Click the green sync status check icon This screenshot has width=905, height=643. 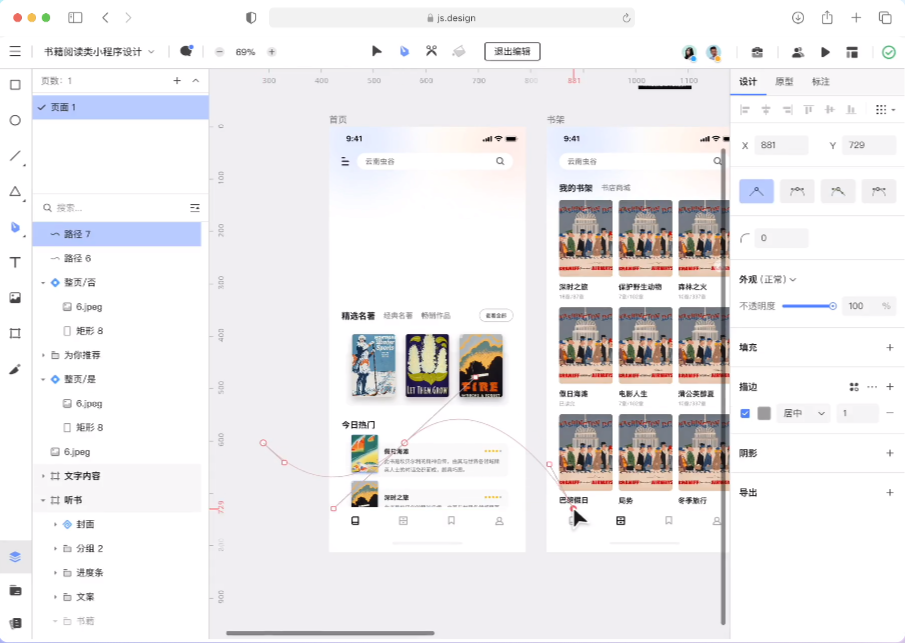click(889, 52)
